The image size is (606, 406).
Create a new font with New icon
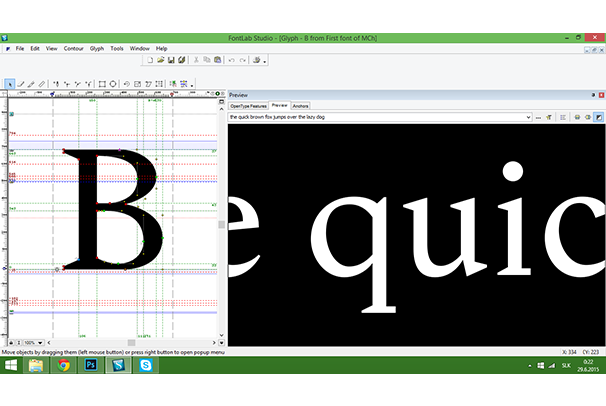tap(149, 60)
